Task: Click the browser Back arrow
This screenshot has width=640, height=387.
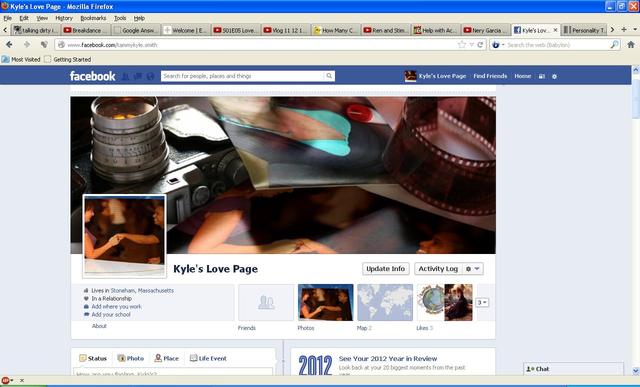Action: point(9,44)
